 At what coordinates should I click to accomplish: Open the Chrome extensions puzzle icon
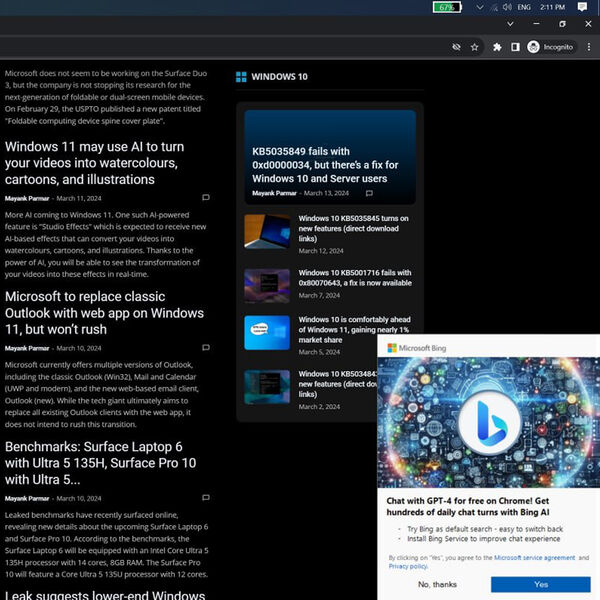click(497, 47)
